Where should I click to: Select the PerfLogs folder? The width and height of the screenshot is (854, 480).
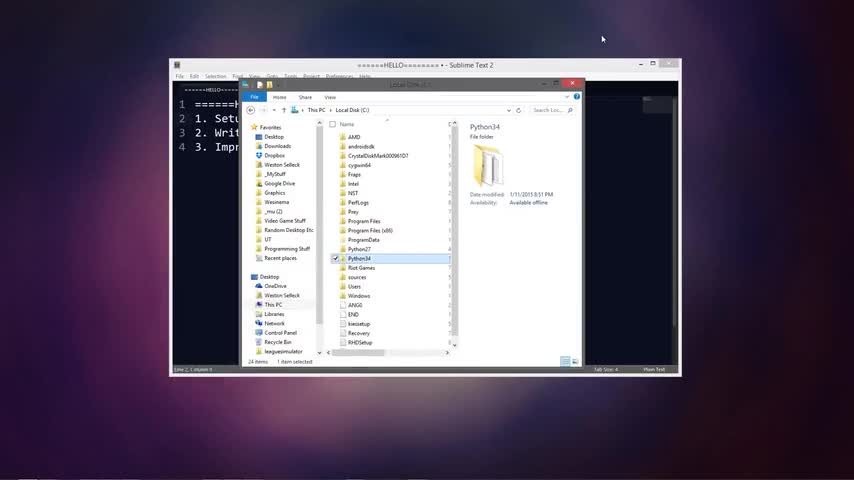[x=358, y=203]
